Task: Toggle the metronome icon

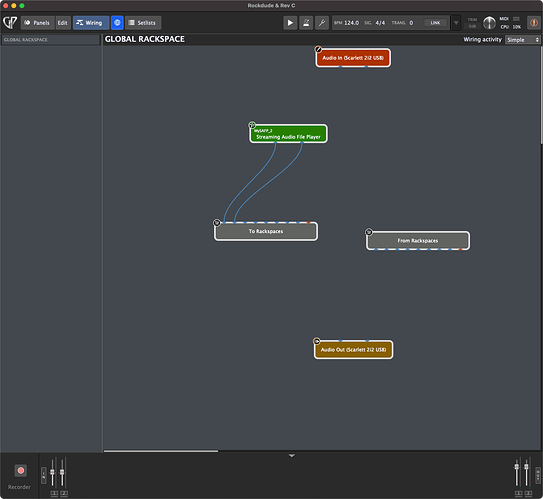Action: coord(306,23)
